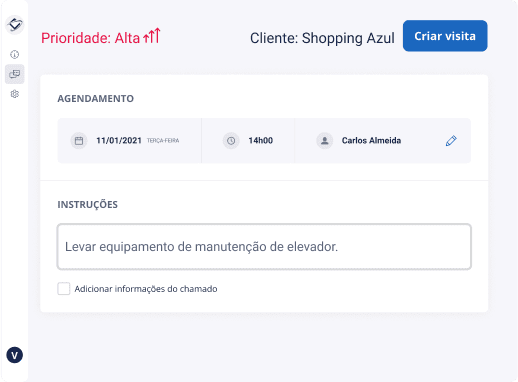Click the technician name Carlos Almeida
This screenshot has height=382, width=518.
(x=371, y=141)
